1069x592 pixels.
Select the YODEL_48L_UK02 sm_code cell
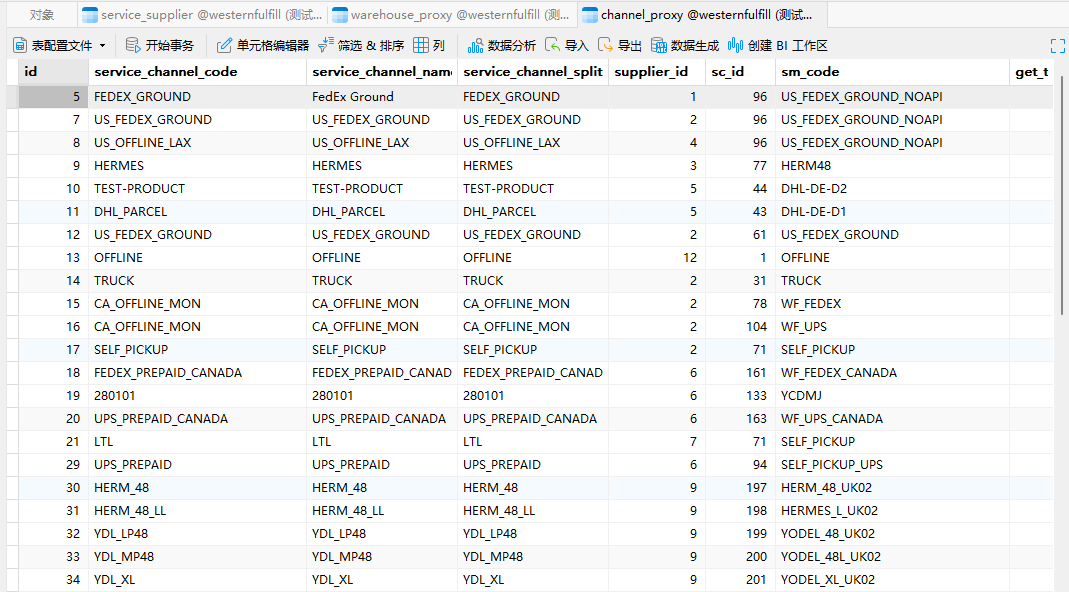point(892,557)
